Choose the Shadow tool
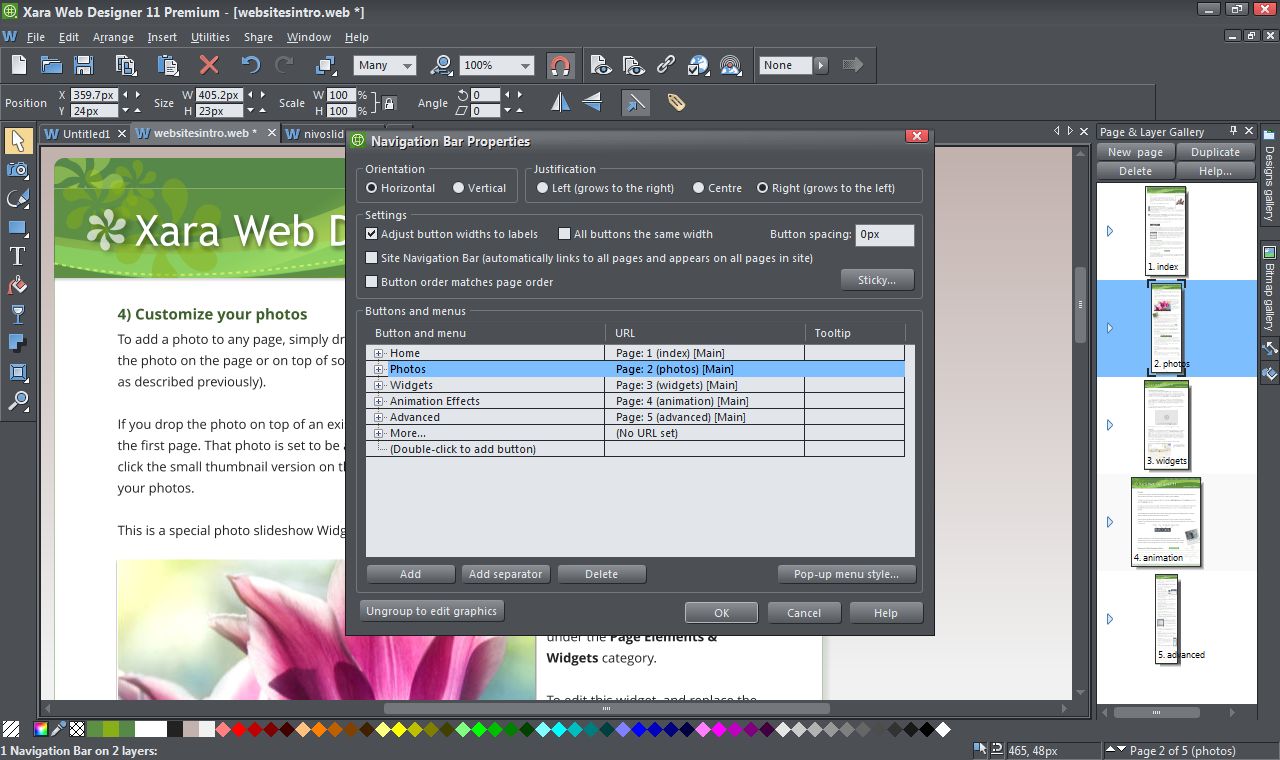Image resolution: width=1280 pixels, height=760 pixels. click(x=18, y=343)
